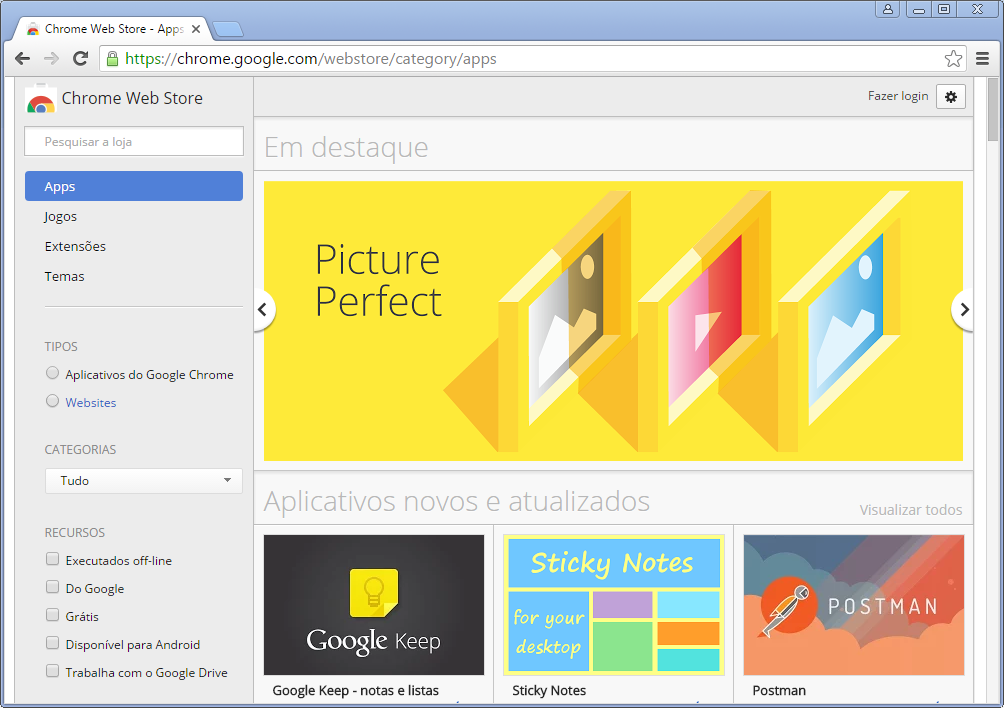
Task: Click the vertical page scrollbar thumb
Action: click(993, 109)
